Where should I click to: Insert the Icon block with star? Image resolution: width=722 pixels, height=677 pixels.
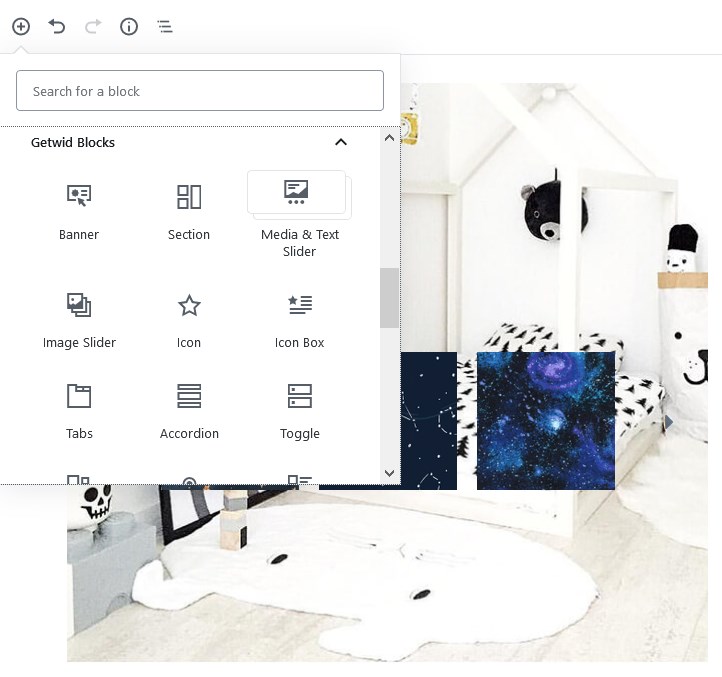click(189, 320)
